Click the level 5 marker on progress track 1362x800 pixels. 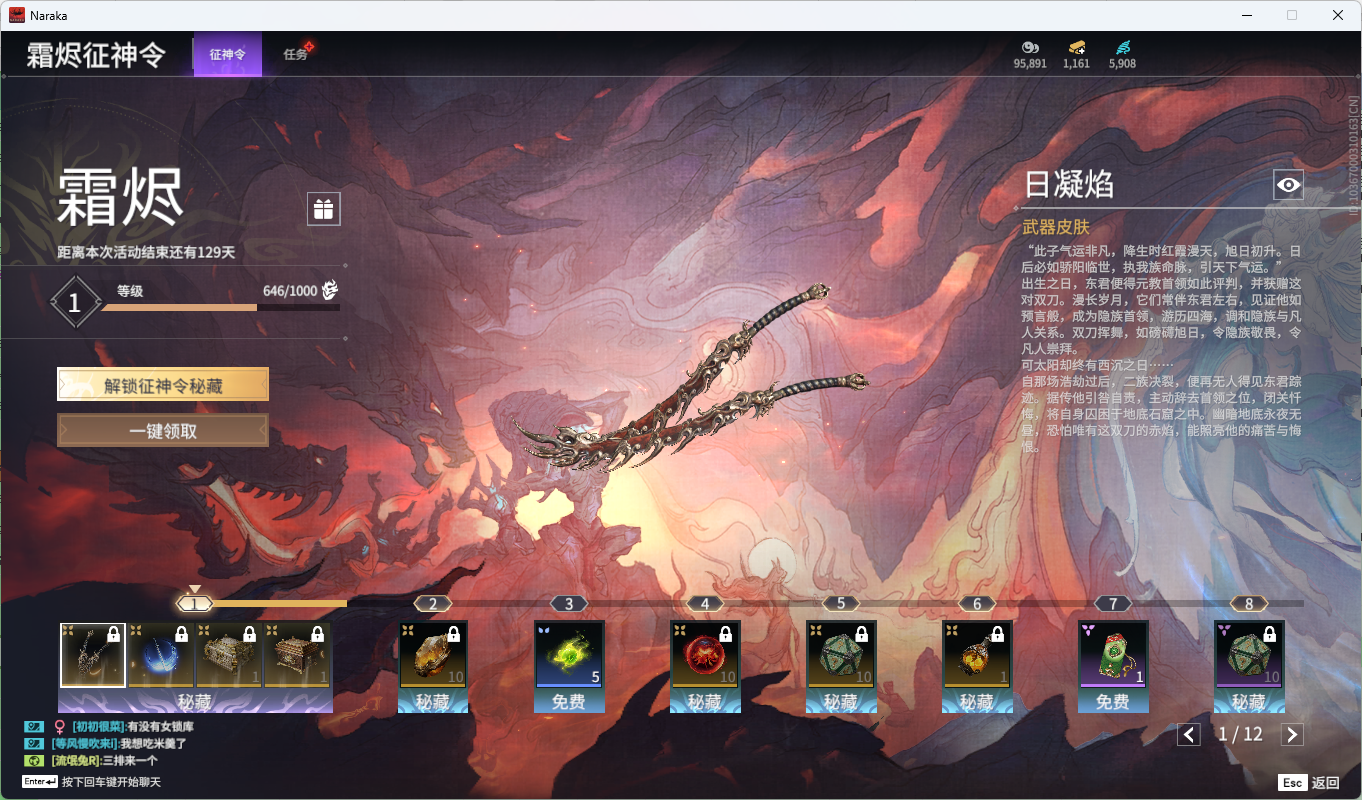(x=841, y=603)
